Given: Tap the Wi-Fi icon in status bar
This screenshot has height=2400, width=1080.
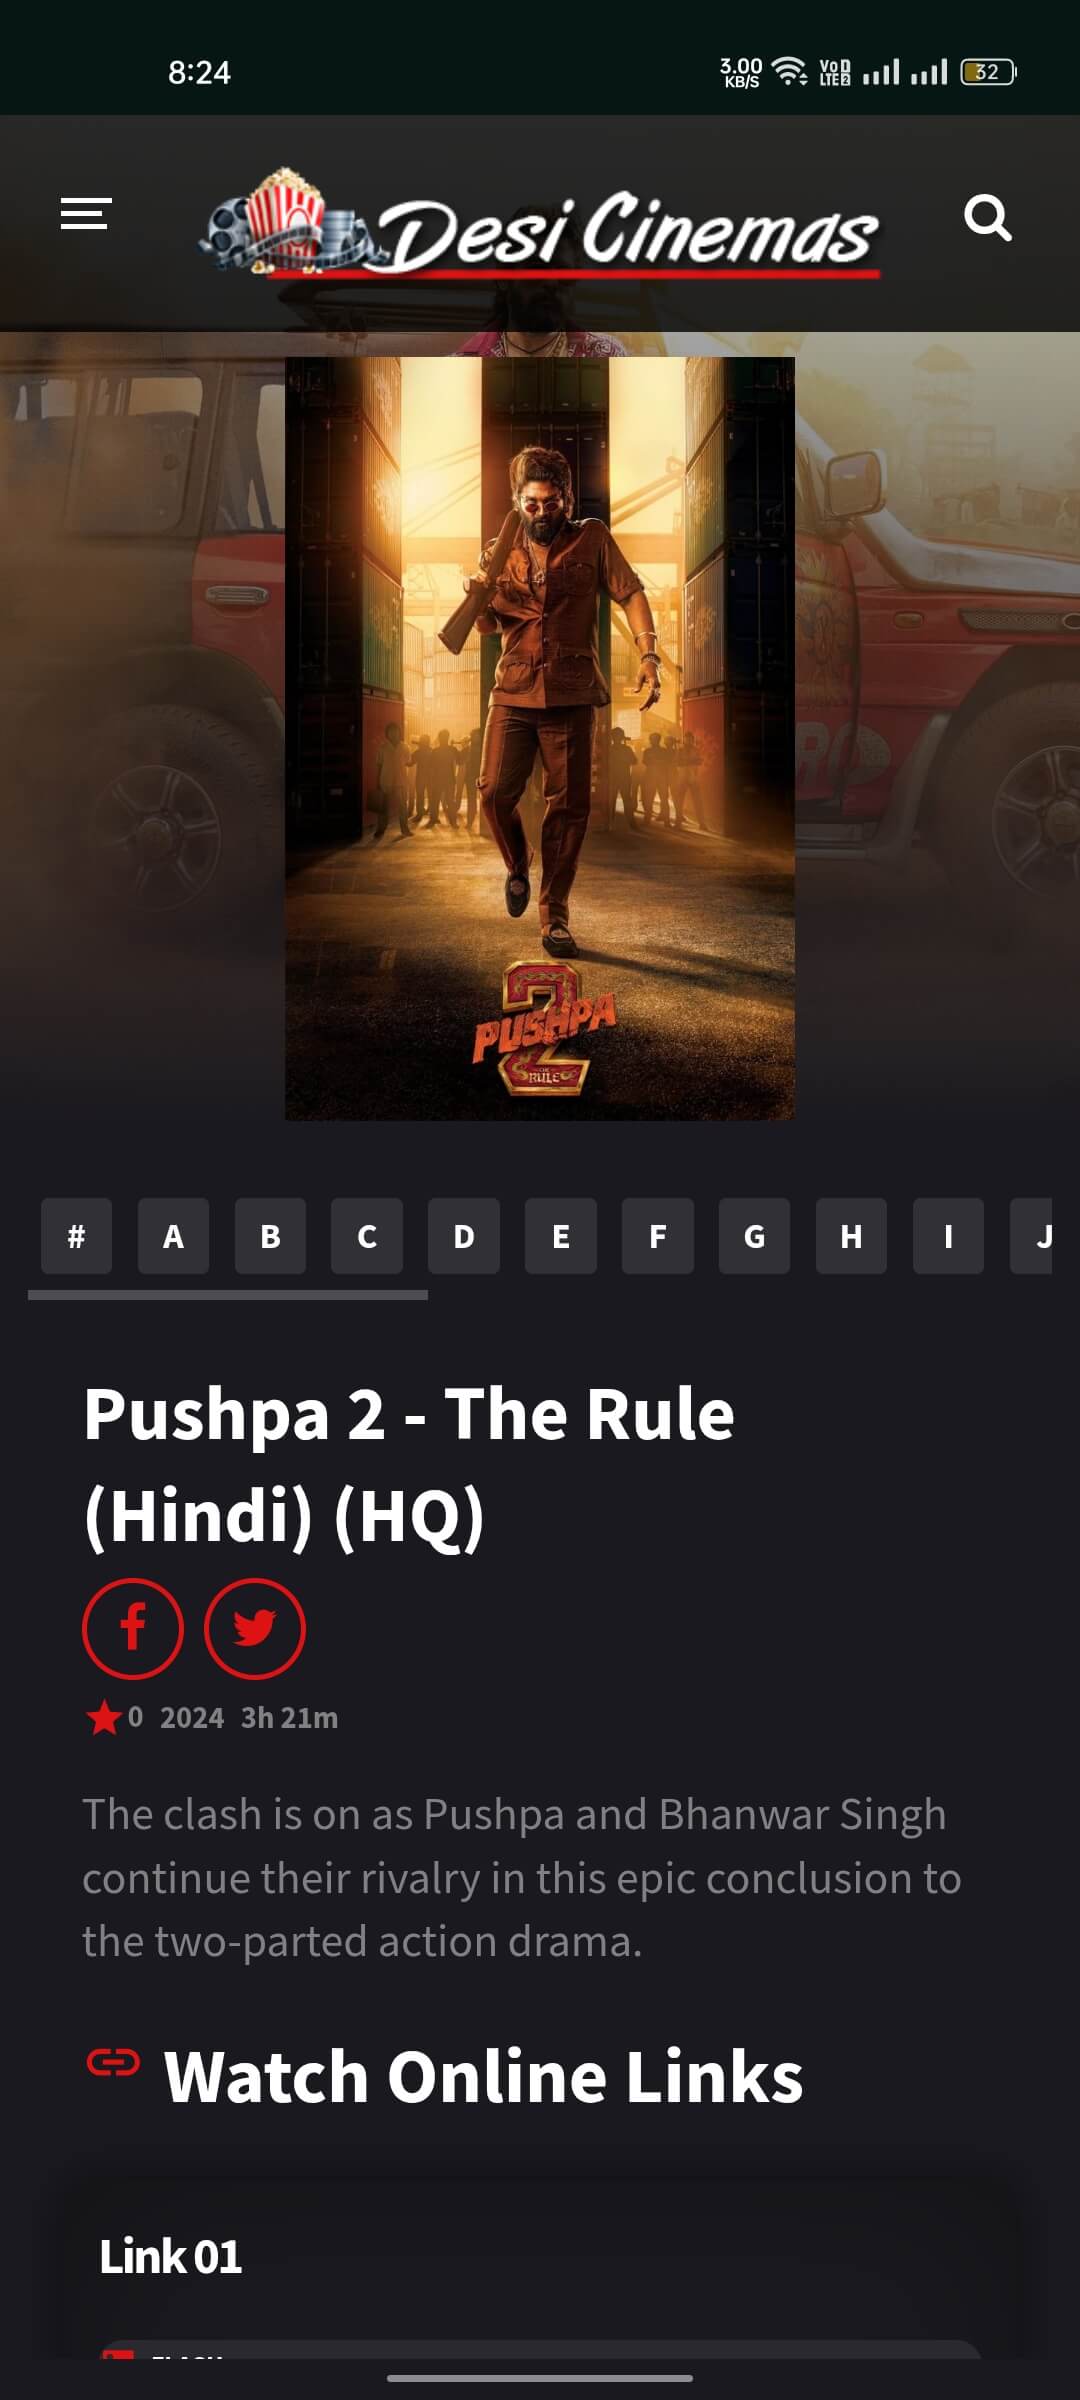Looking at the screenshot, I should (x=790, y=72).
